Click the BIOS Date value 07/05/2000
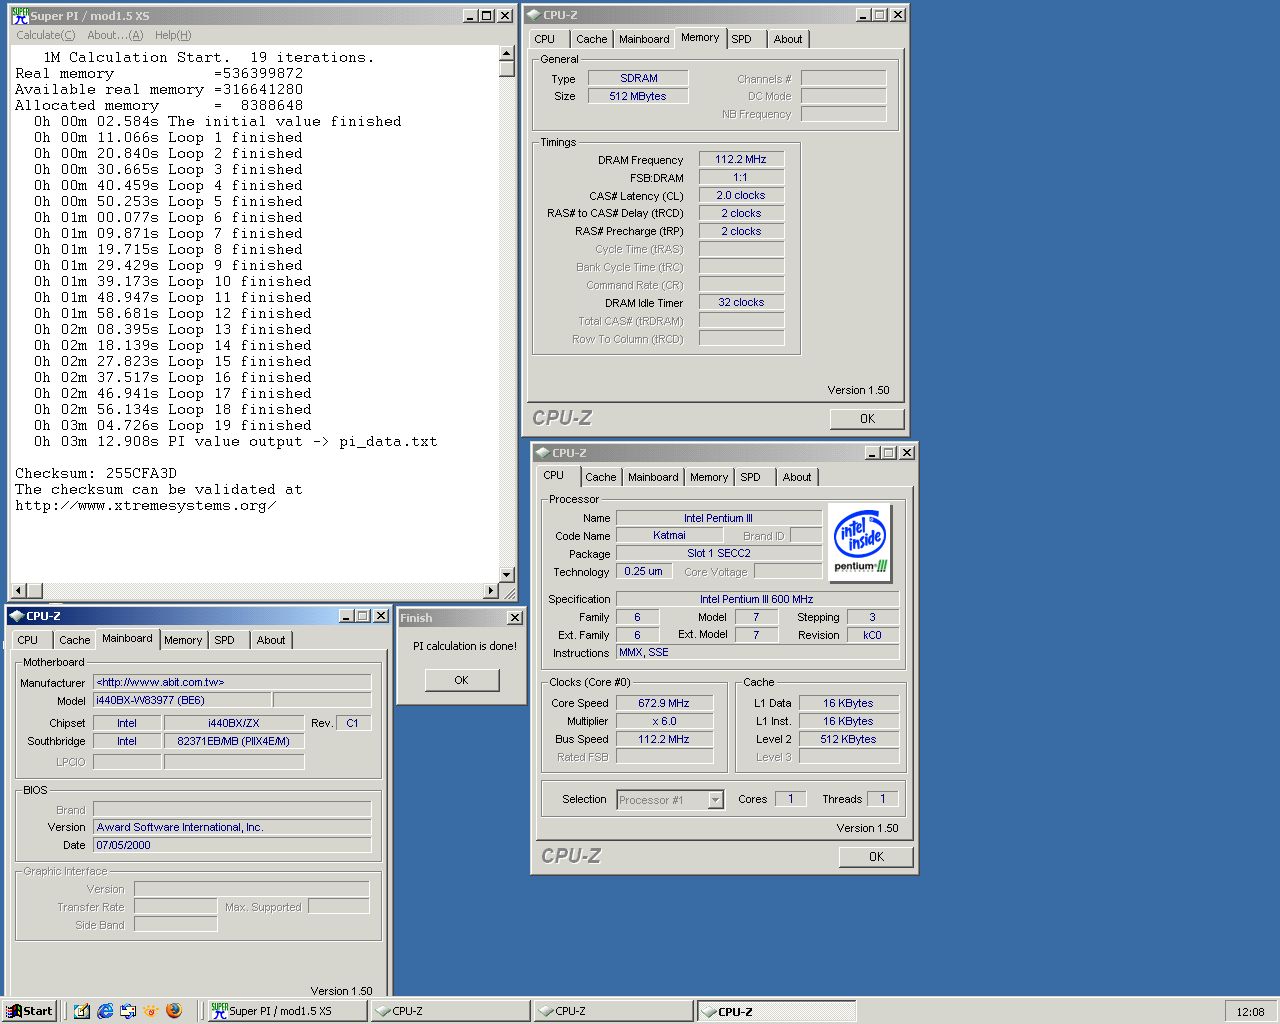The image size is (1280, 1024). coord(232,845)
